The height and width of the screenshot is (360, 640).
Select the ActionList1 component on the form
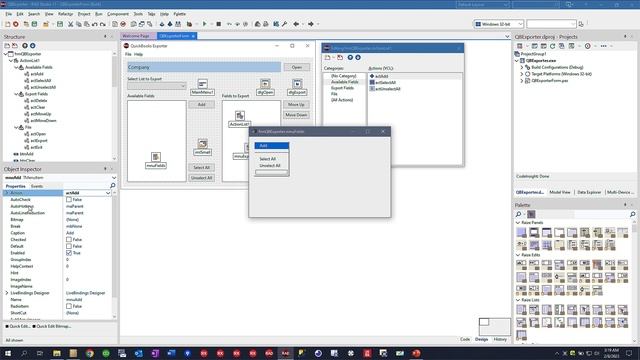240,119
